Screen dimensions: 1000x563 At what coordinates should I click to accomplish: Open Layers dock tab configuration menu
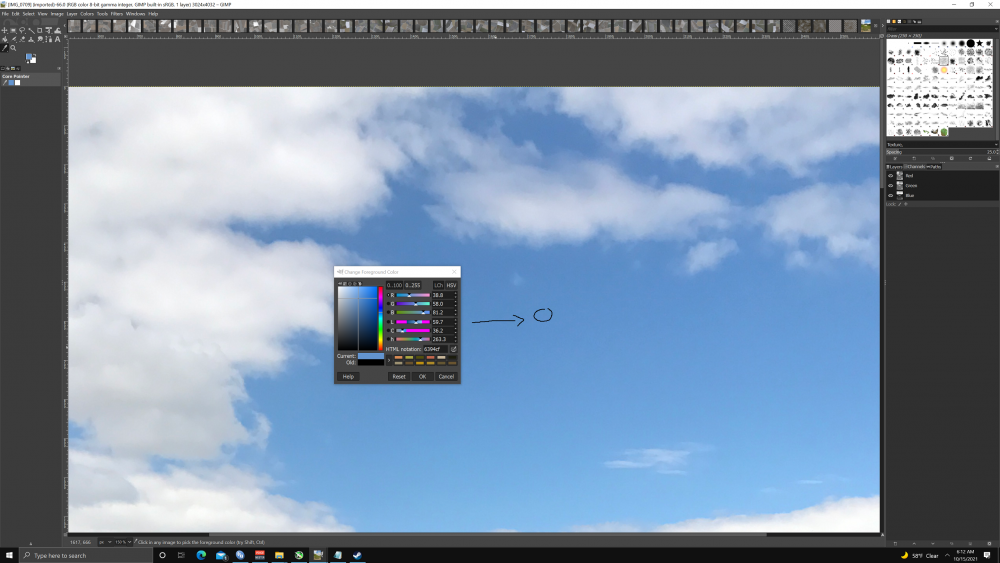click(997, 166)
